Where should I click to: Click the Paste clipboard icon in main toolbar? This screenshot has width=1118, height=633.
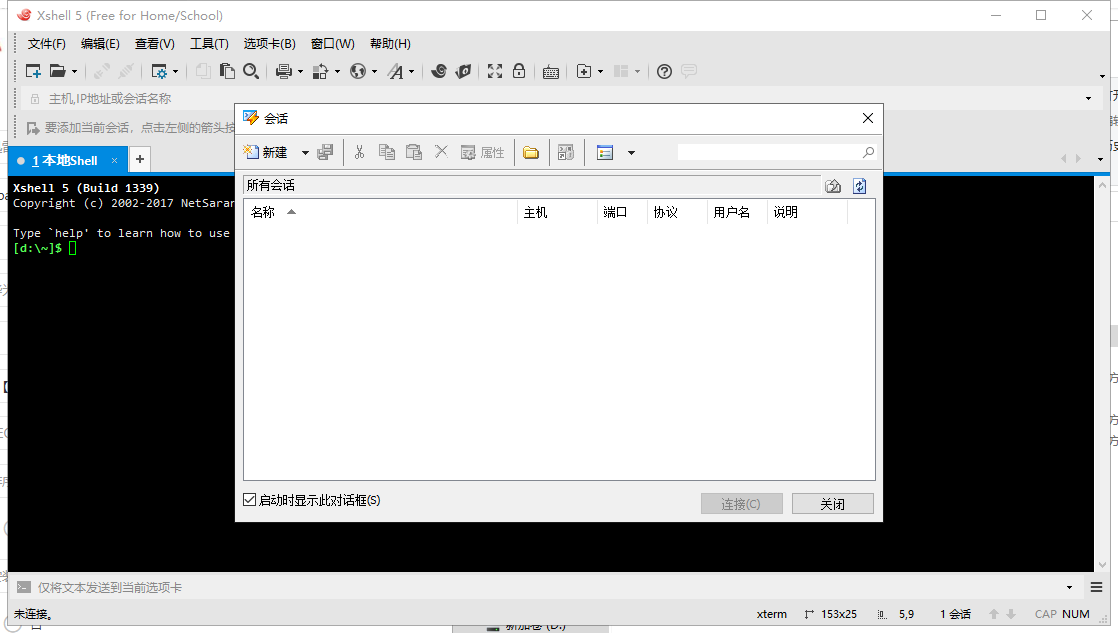[x=227, y=71]
